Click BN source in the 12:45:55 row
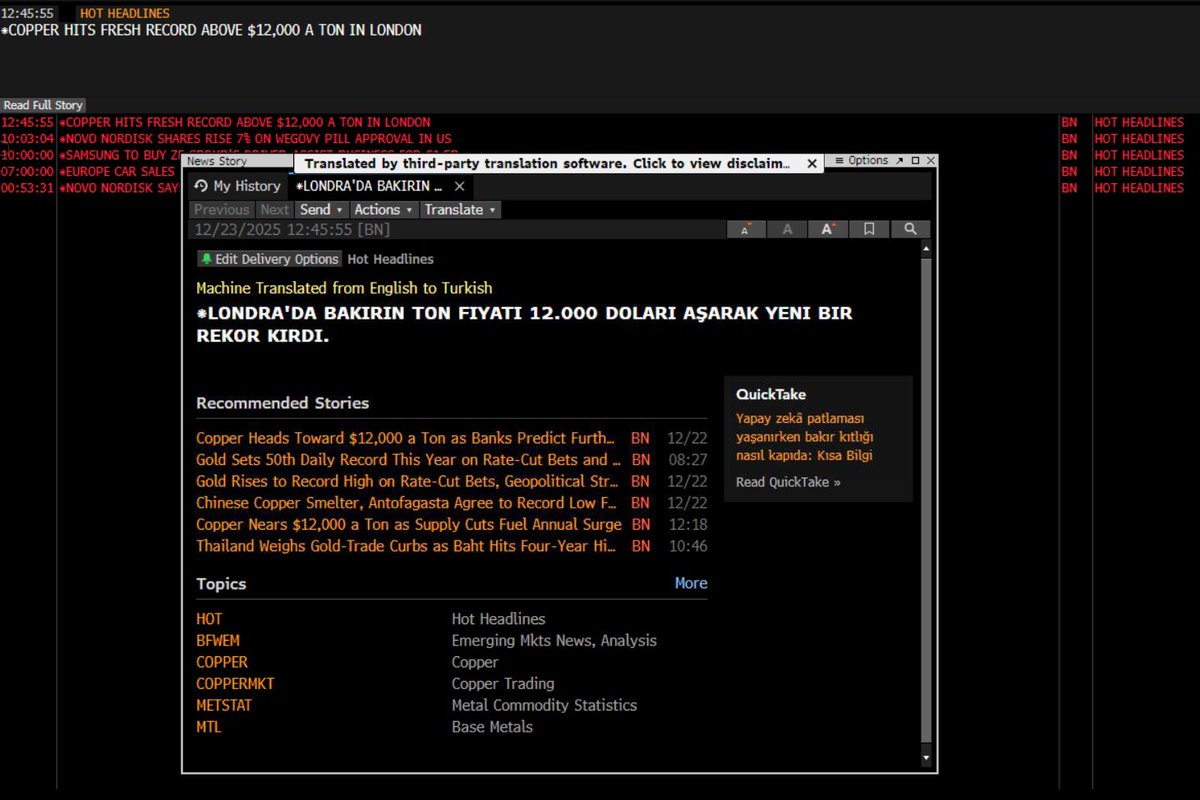Screen dimensions: 1200x800 1070,122
